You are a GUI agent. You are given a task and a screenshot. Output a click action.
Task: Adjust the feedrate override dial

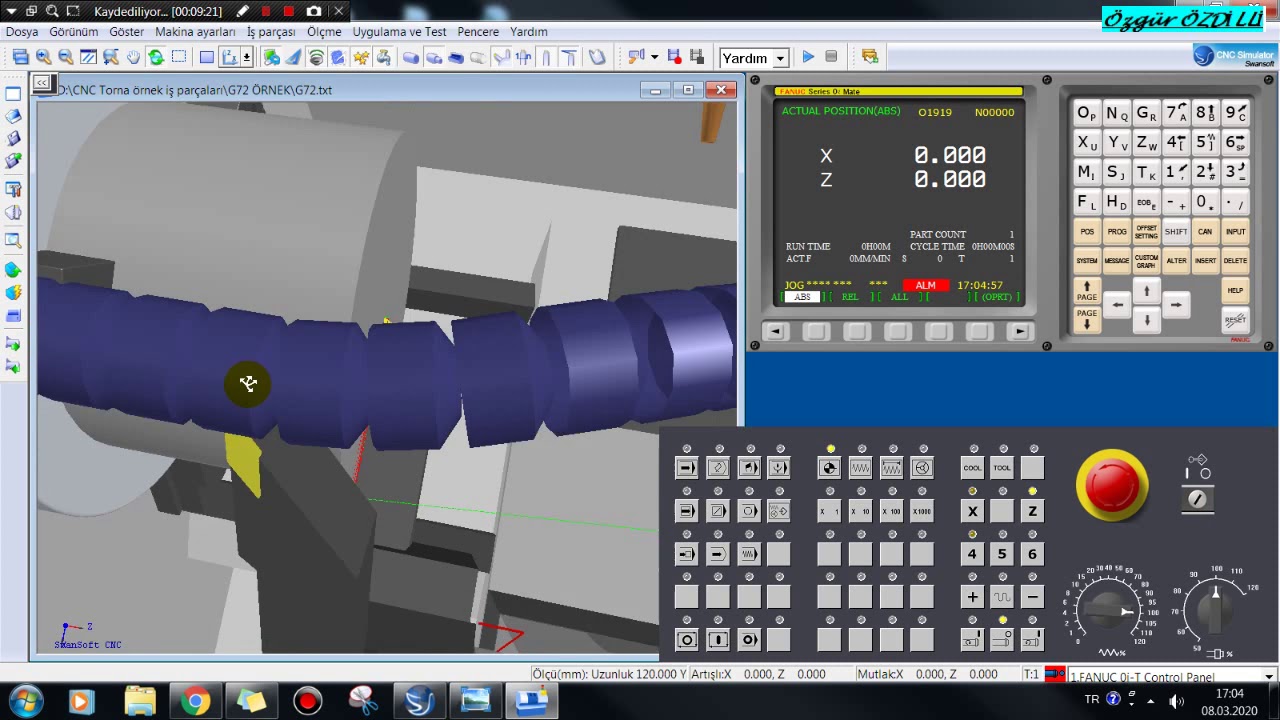pyautogui.click(x=1111, y=610)
